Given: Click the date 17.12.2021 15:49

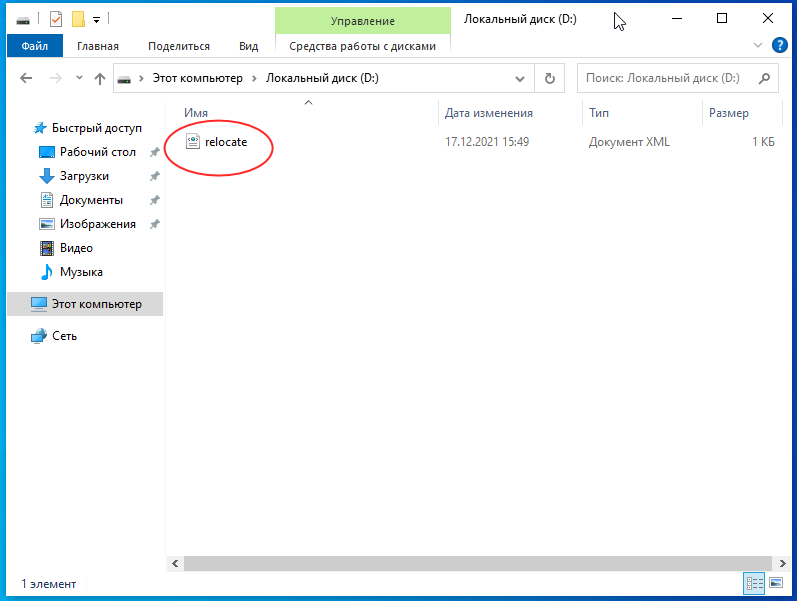Looking at the screenshot, I should click(x=487, y=142).
